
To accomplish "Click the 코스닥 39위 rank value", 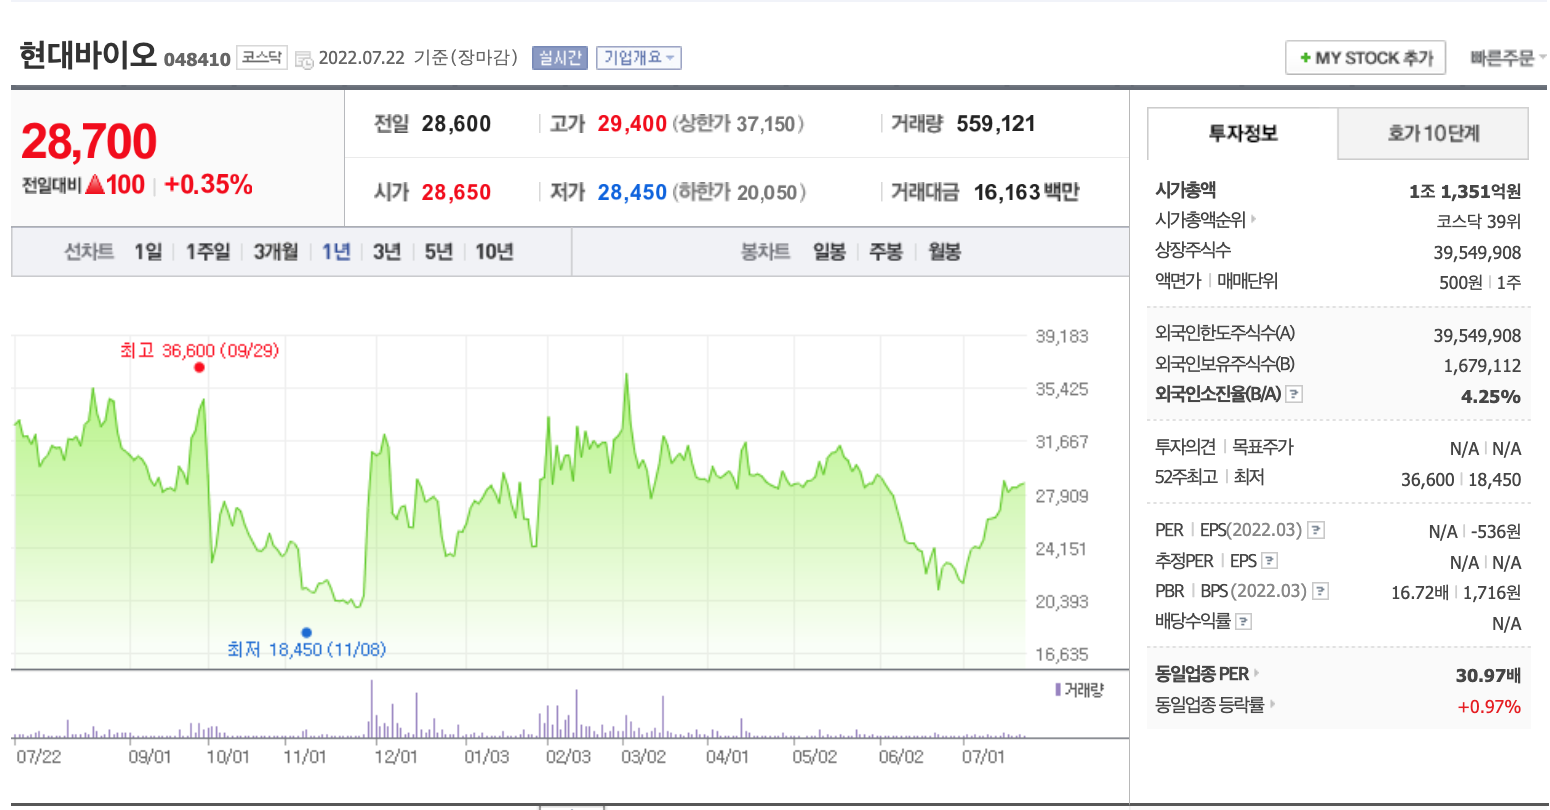I will pyautogui.click(x=1479, y=222).
